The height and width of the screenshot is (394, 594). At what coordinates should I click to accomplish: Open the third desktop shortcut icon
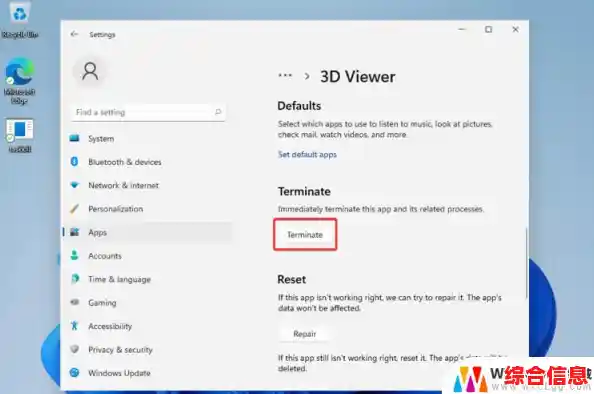pos(19,135)
